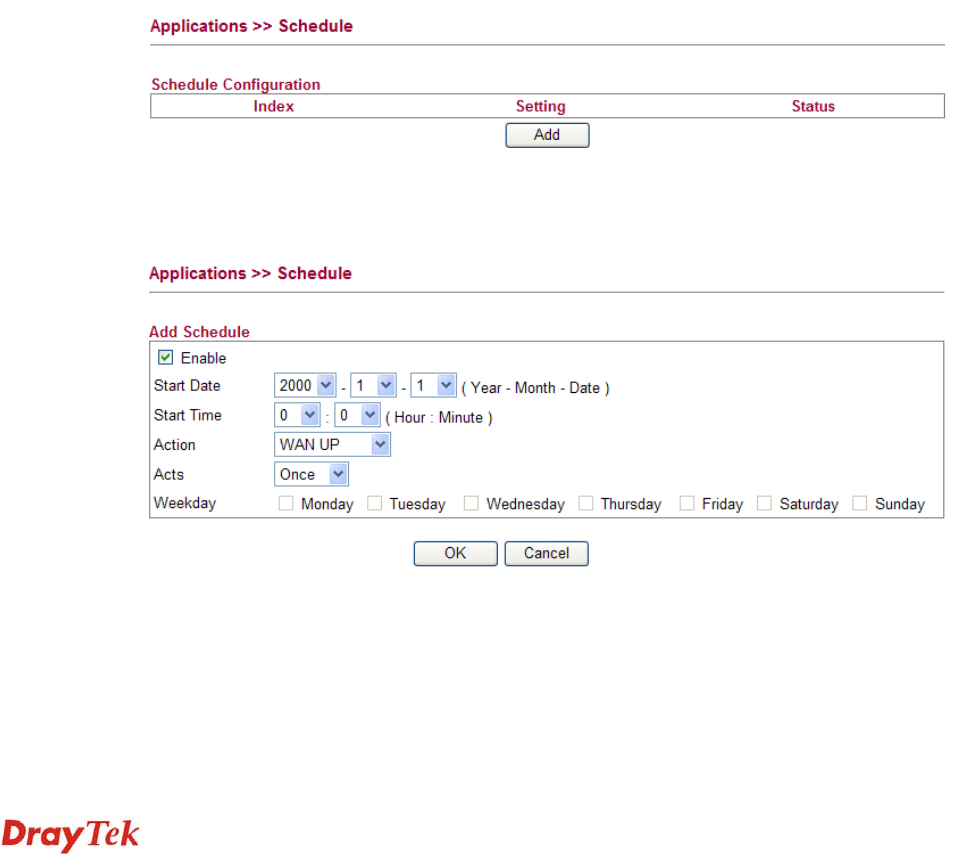Open the Start Time minute dropdown
Viewport: 966px width, 855px height.
click(357, 415)
